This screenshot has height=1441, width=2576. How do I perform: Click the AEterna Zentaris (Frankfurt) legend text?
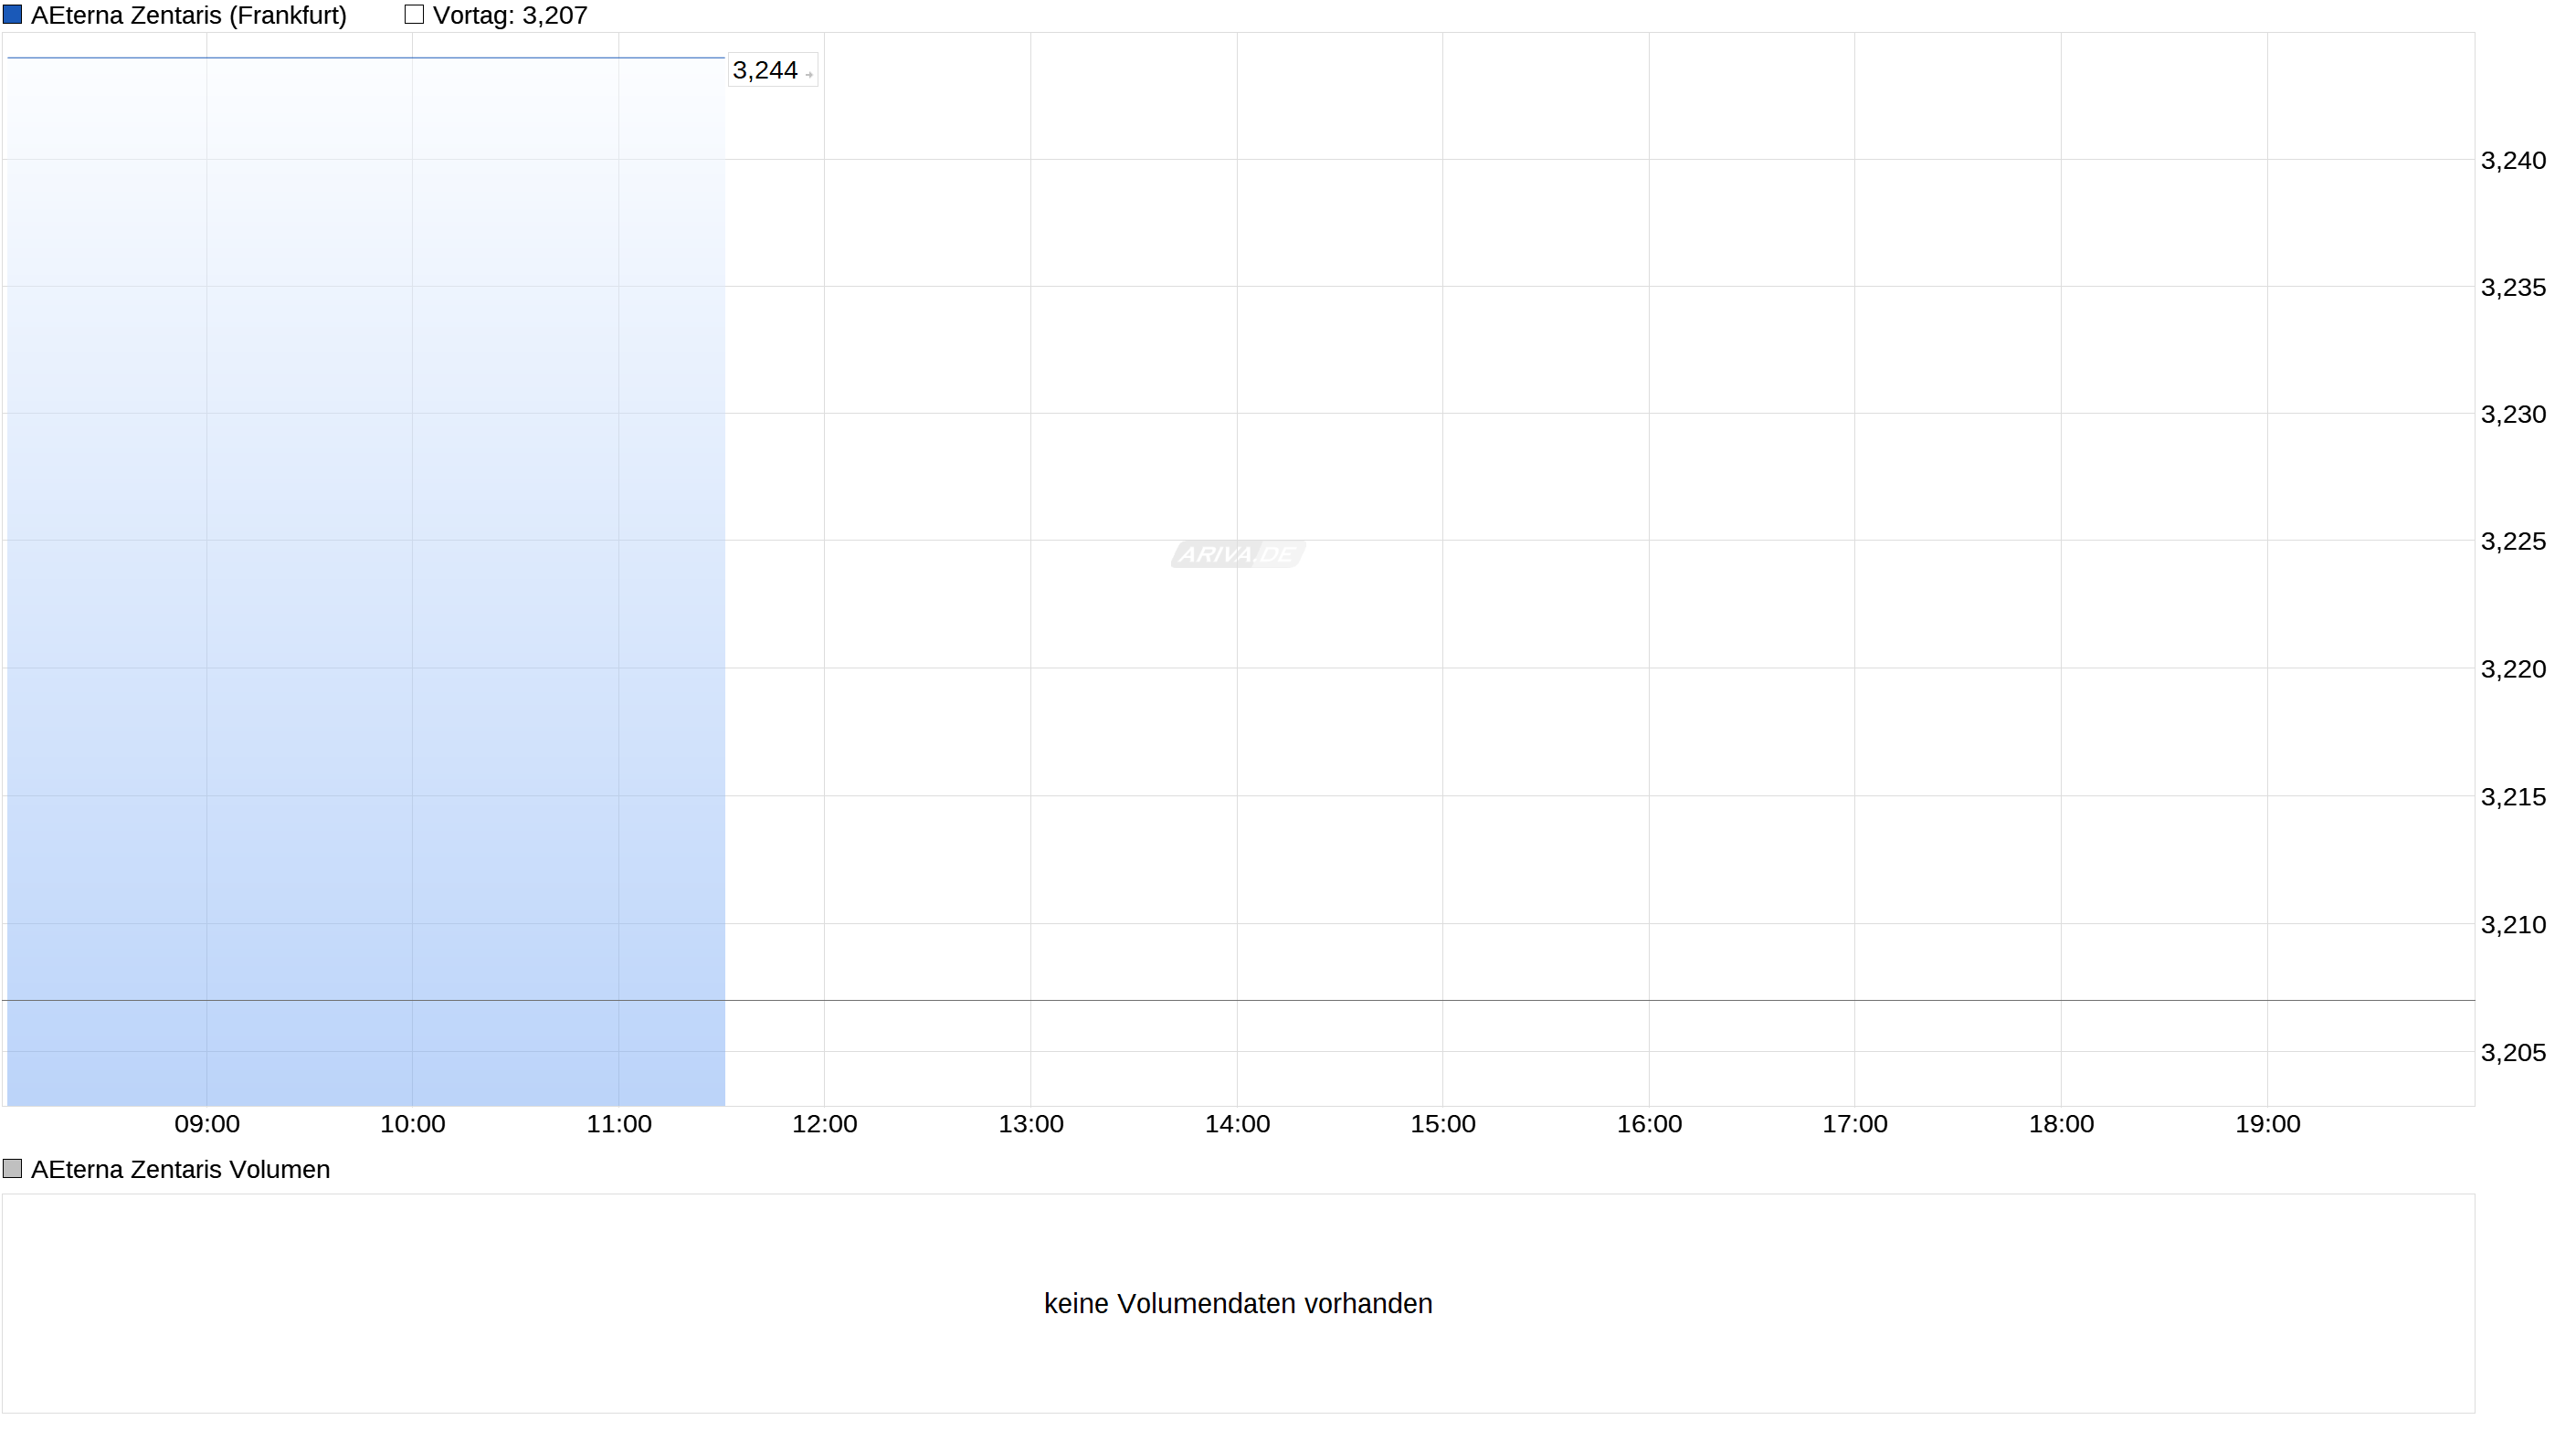(188, 15)
